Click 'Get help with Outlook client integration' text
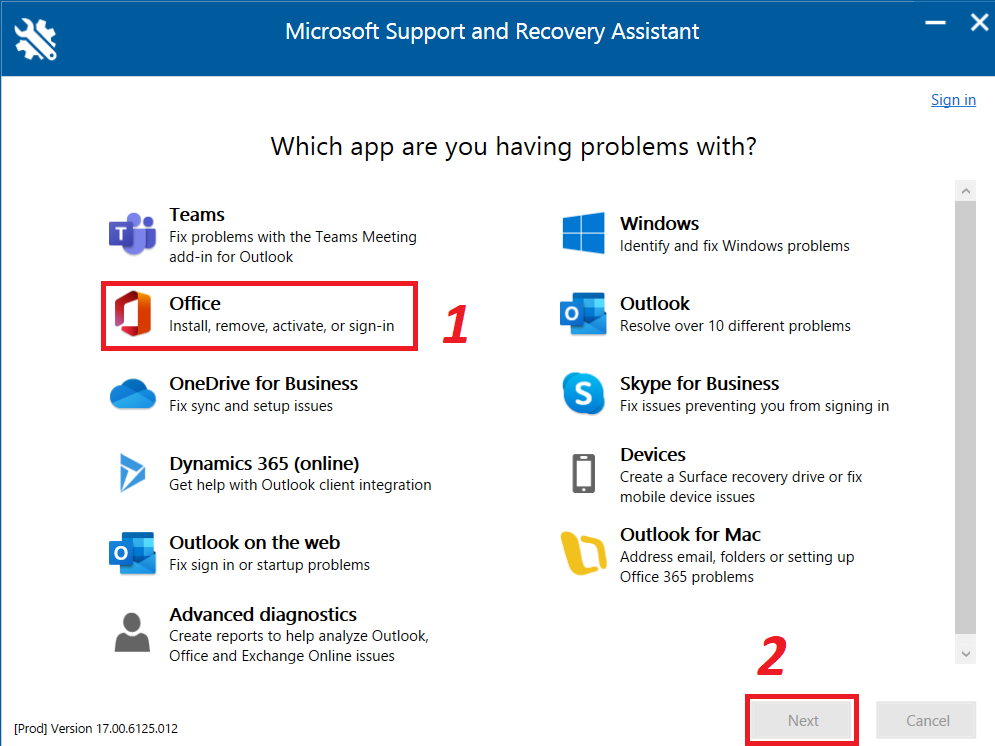This screenshot has height=746, width=995. [x=300, y=485]
